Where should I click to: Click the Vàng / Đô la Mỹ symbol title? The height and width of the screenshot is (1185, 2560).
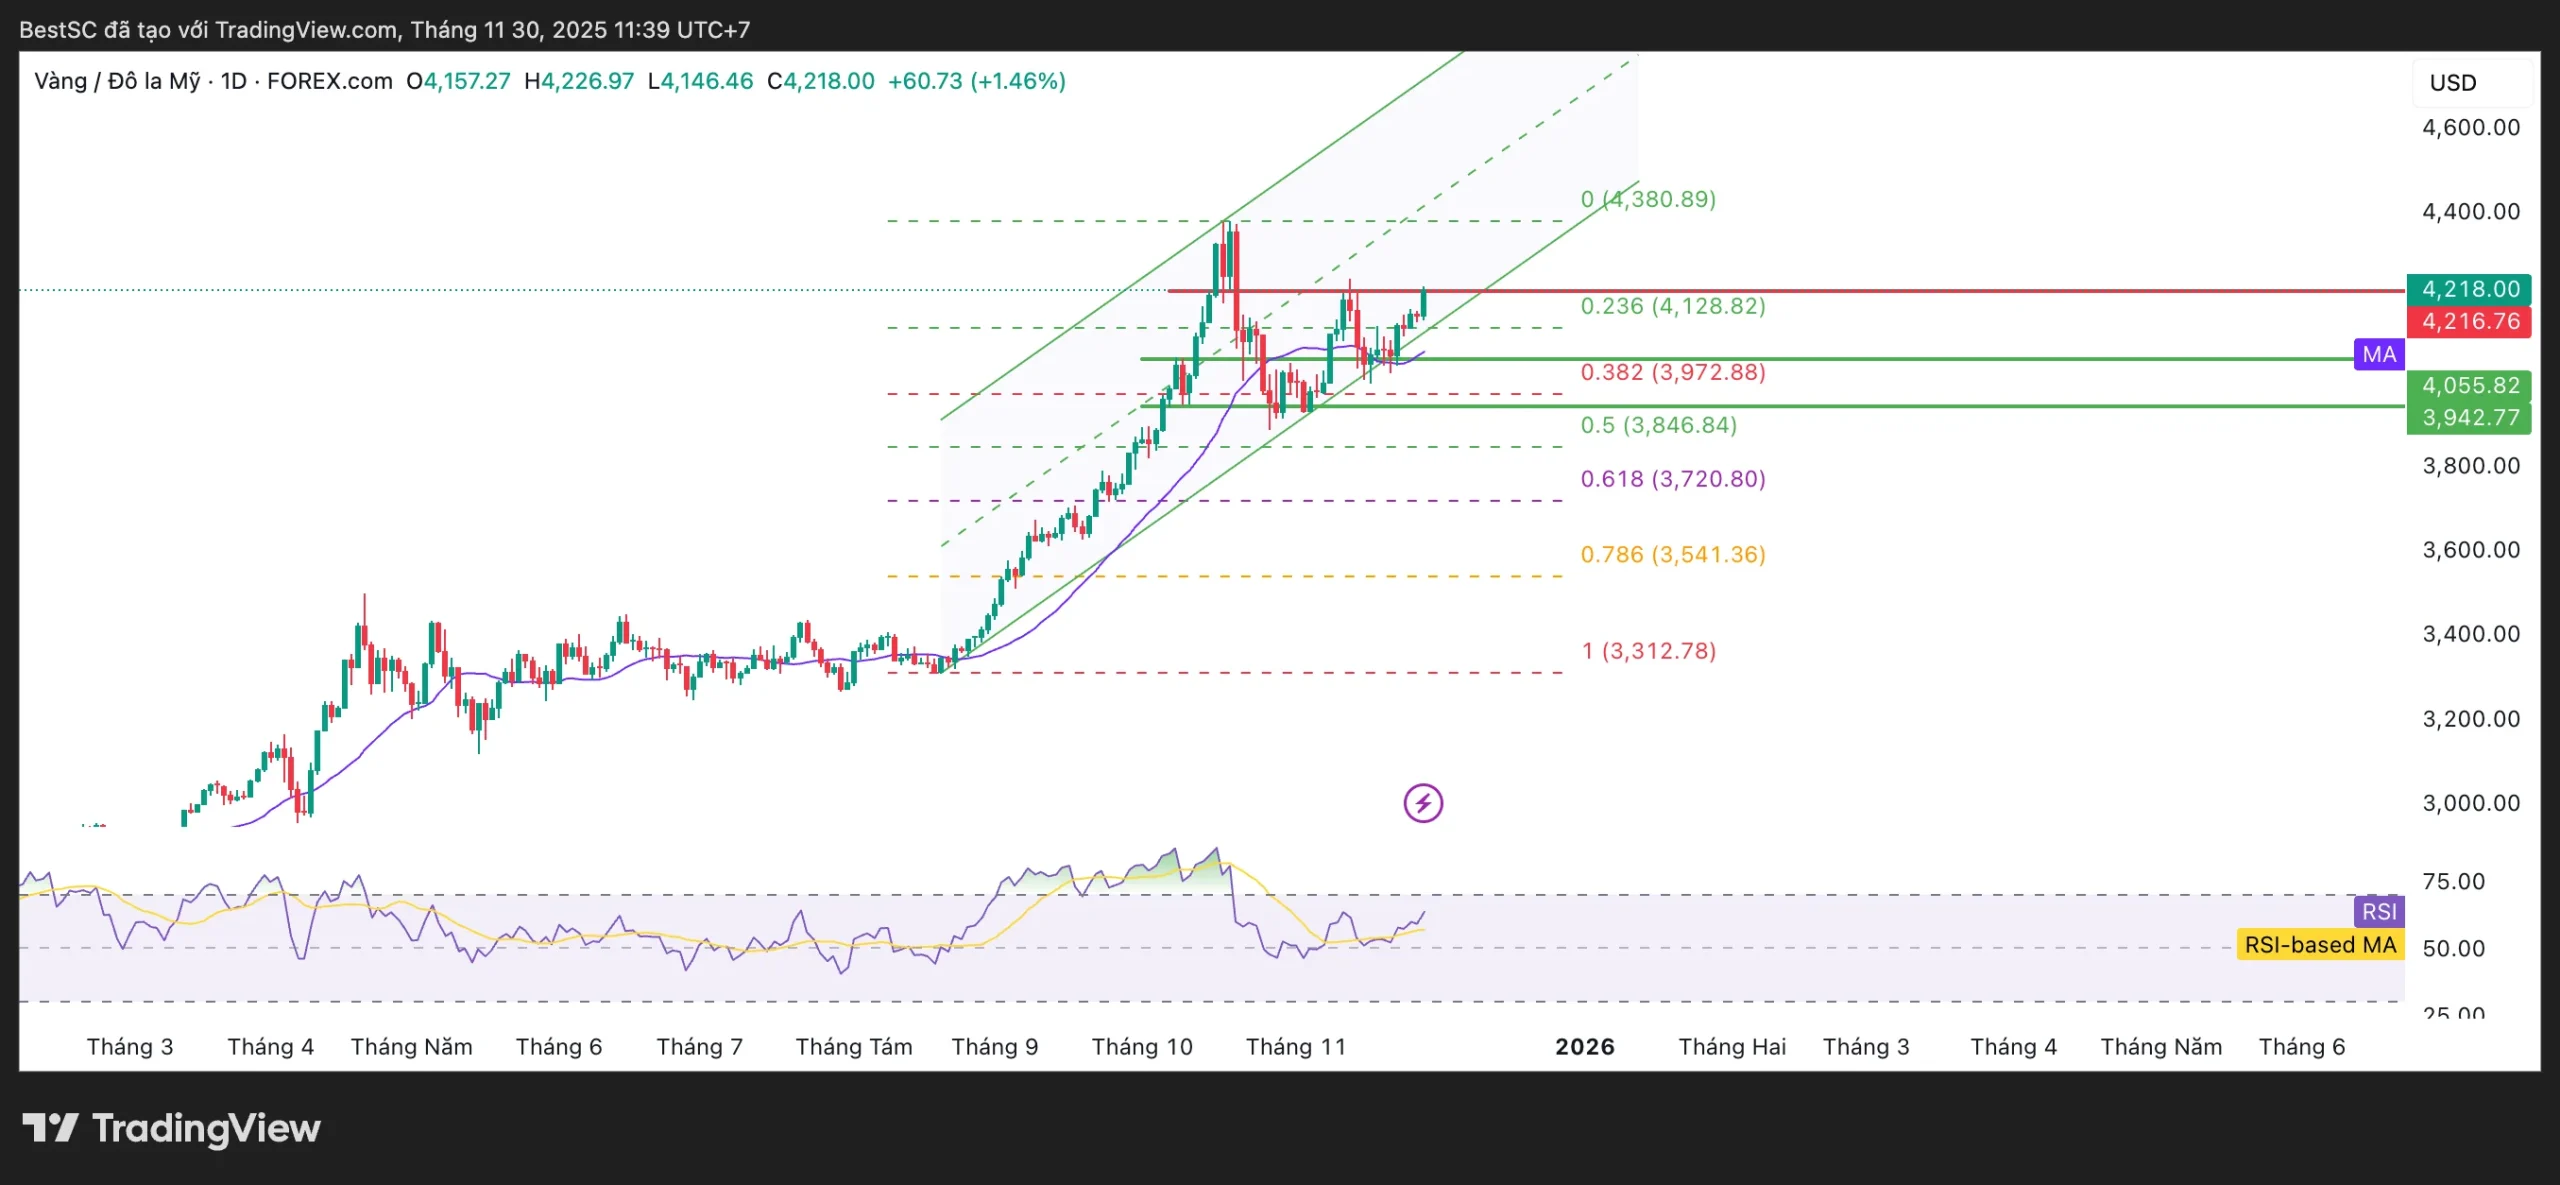coord(117,81)
